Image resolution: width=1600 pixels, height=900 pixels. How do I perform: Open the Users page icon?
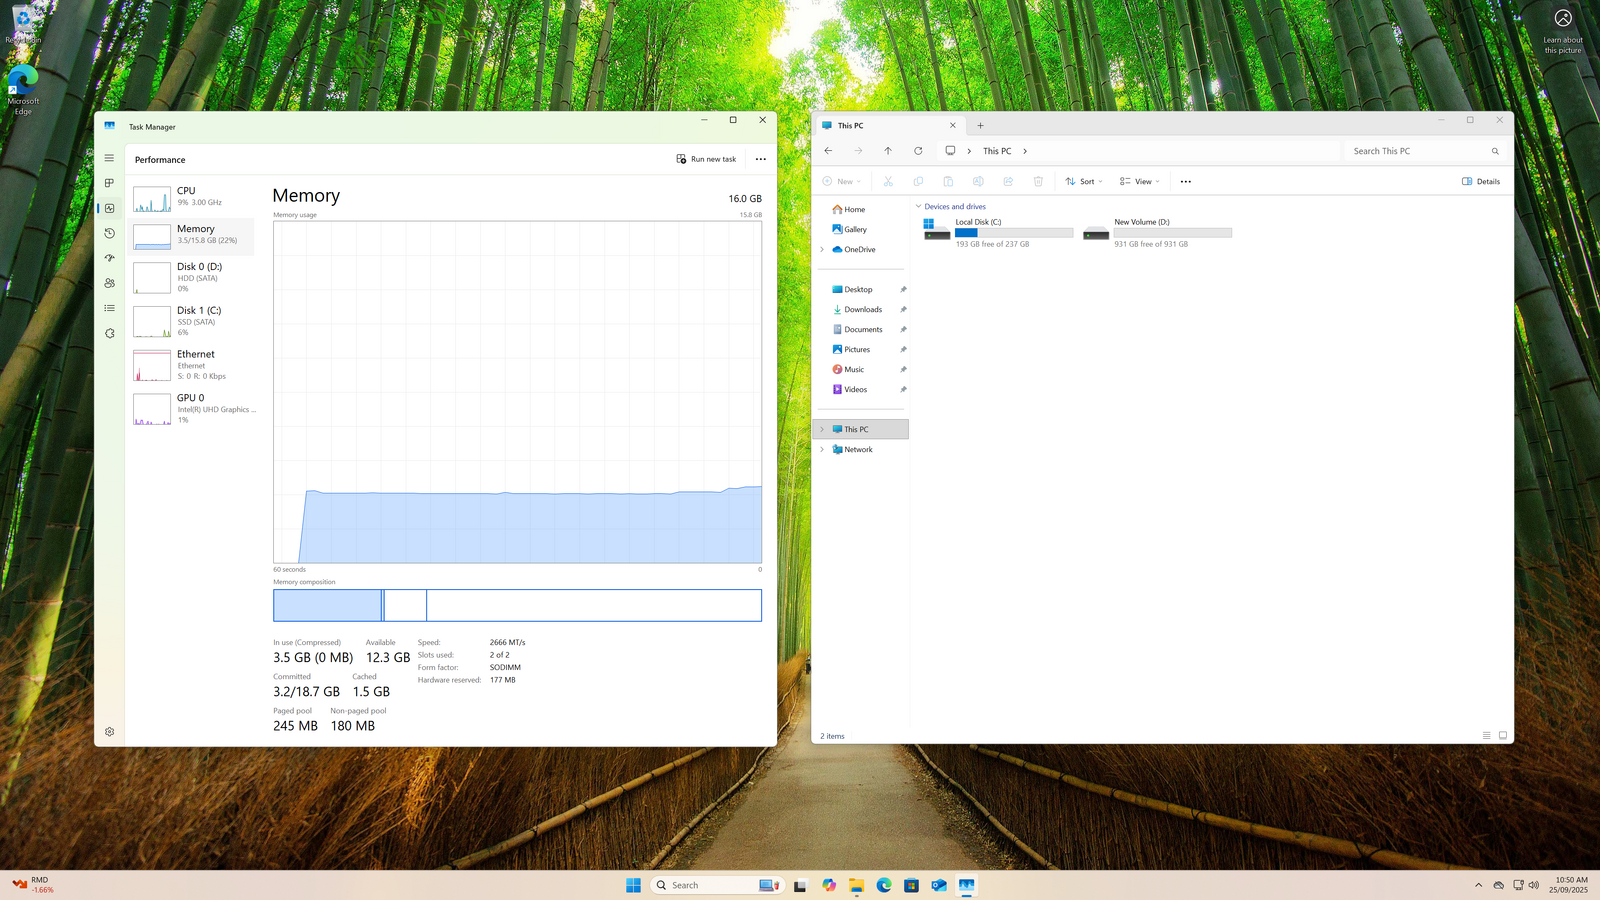(x=109, y=283)
